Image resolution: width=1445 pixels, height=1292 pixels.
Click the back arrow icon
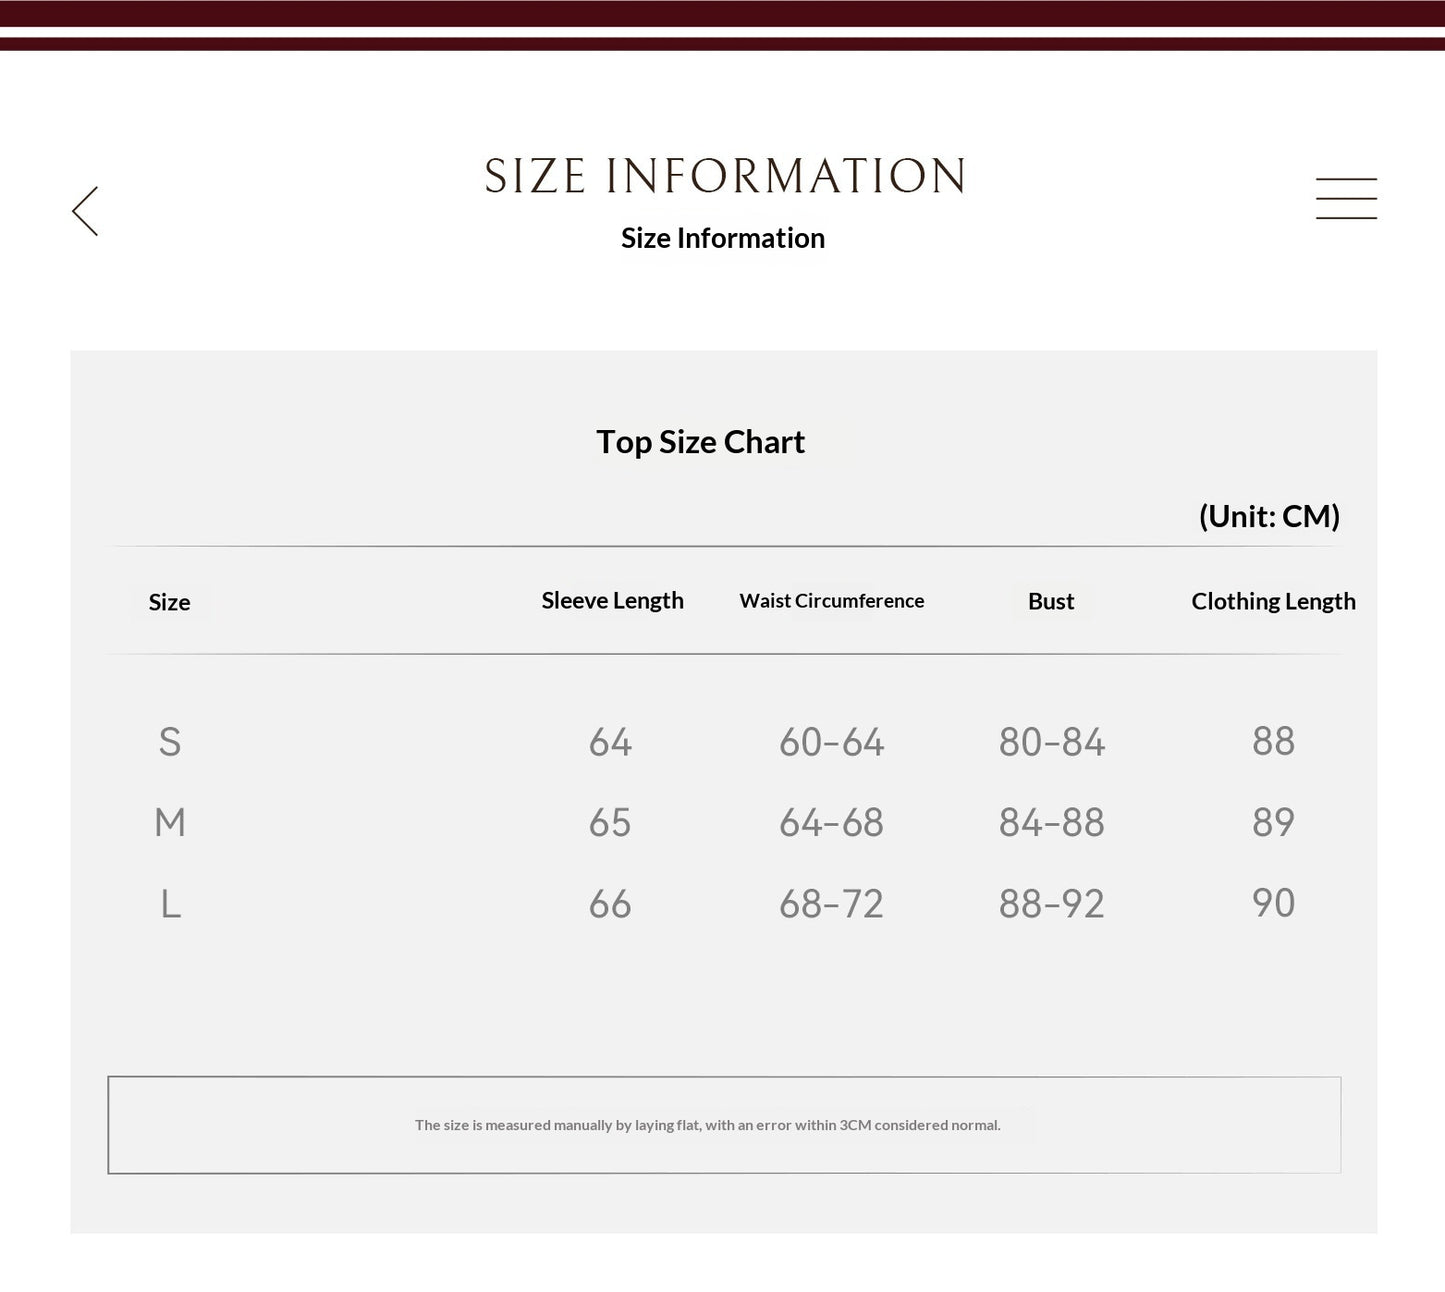(85, 211)
